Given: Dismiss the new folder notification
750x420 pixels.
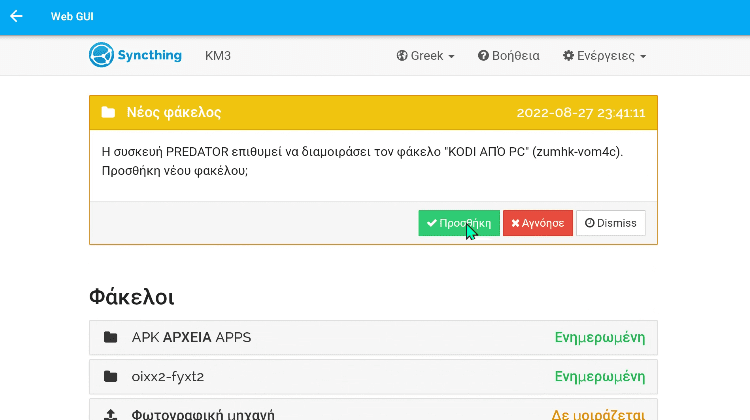Looking at the screenshot, I should pos(611,223).
